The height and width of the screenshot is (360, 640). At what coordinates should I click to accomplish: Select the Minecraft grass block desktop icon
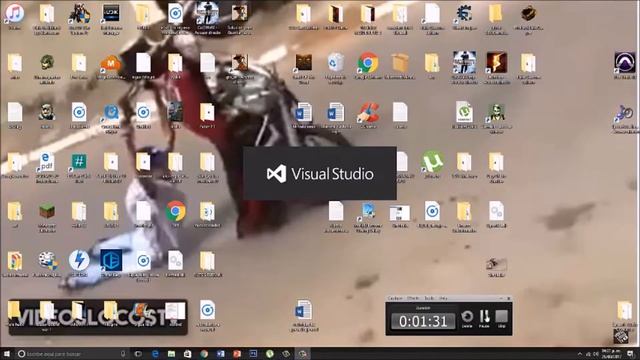pyautogui.click(x=47, y=211)
